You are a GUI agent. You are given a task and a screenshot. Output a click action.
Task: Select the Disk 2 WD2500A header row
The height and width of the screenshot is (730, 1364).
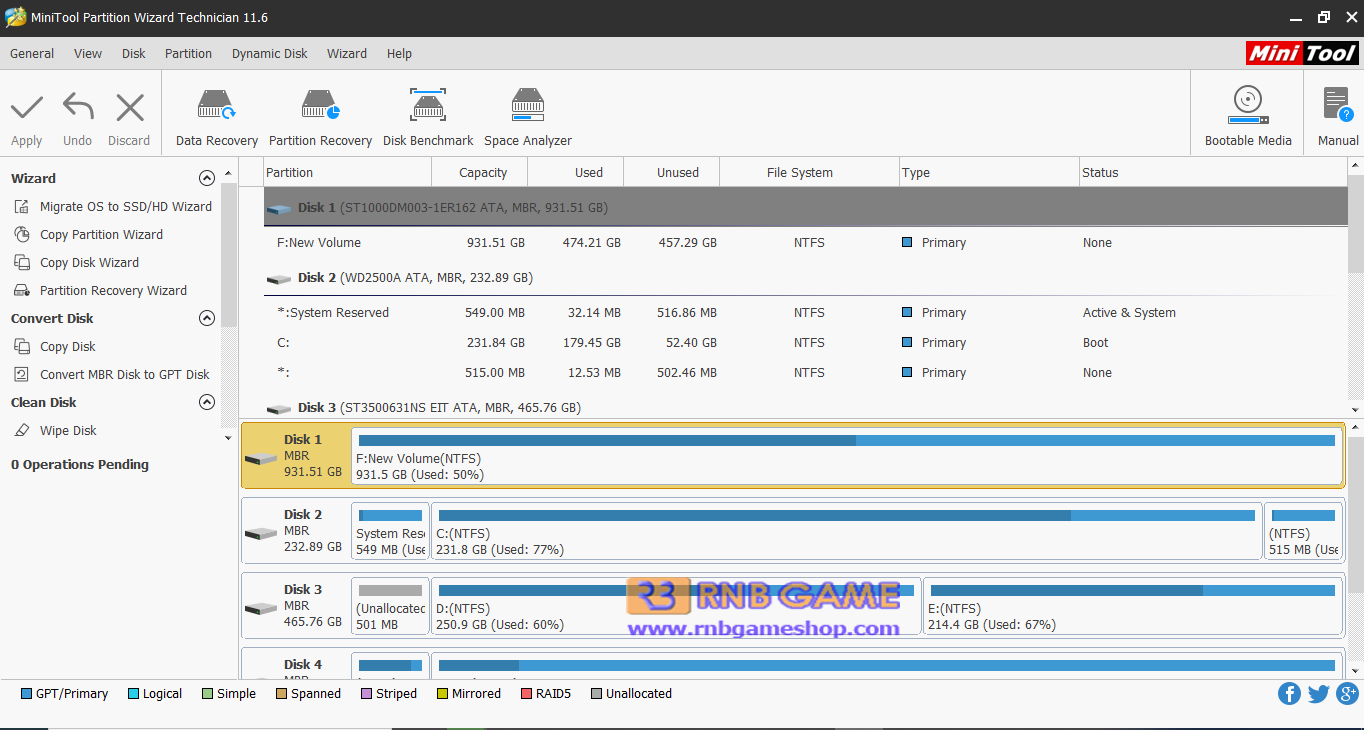click(x=806, y=278)
